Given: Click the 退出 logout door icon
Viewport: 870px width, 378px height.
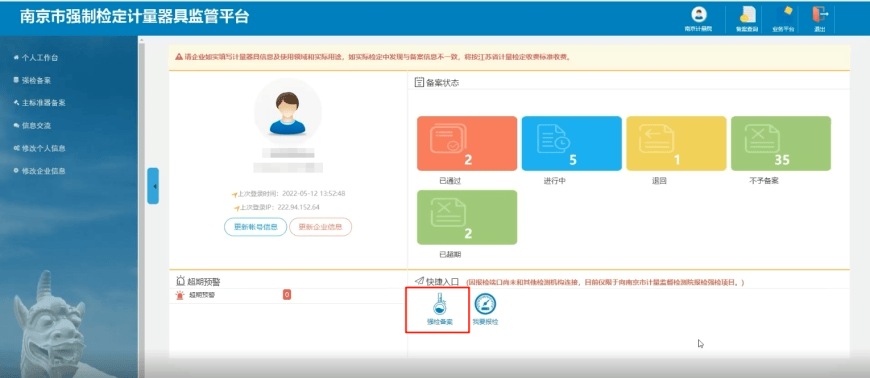Looking at the screenshot, I should click(820, 19).
